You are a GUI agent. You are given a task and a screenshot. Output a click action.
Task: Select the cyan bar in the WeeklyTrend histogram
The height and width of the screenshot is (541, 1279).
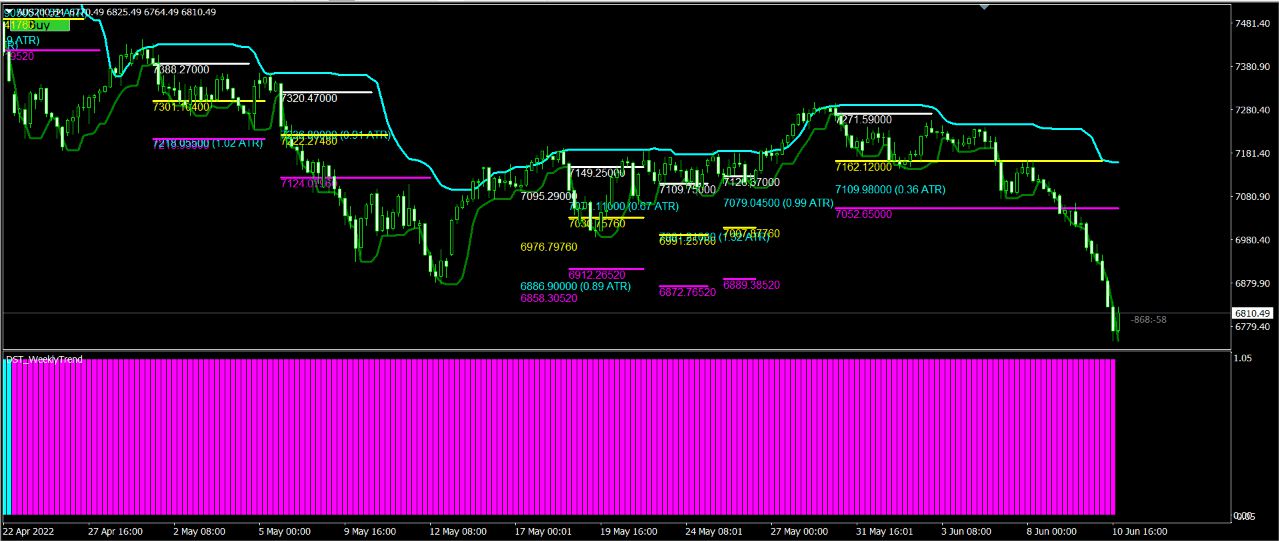coord(7,436)
